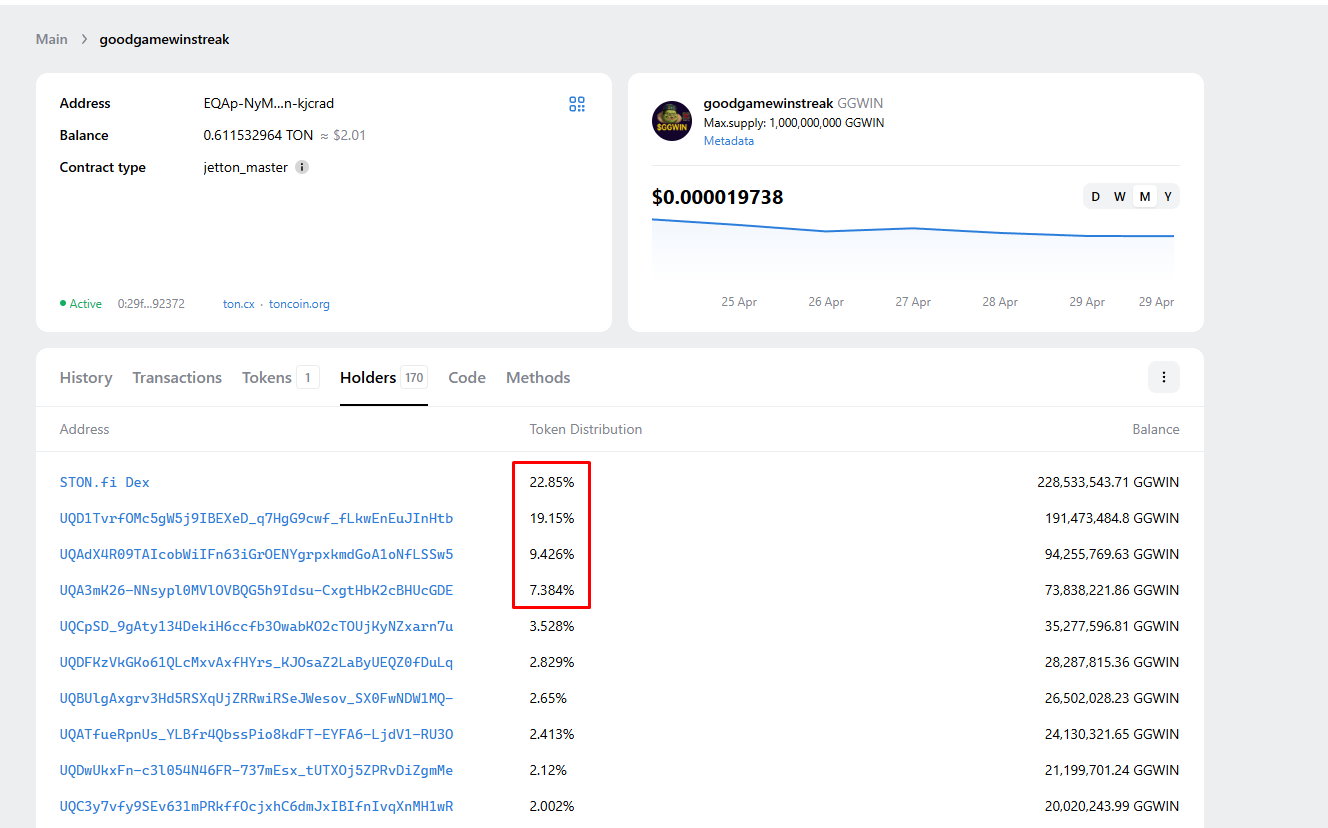Open the Tokens tab
The image size is (1328, 828).
[x=280, y=377]
